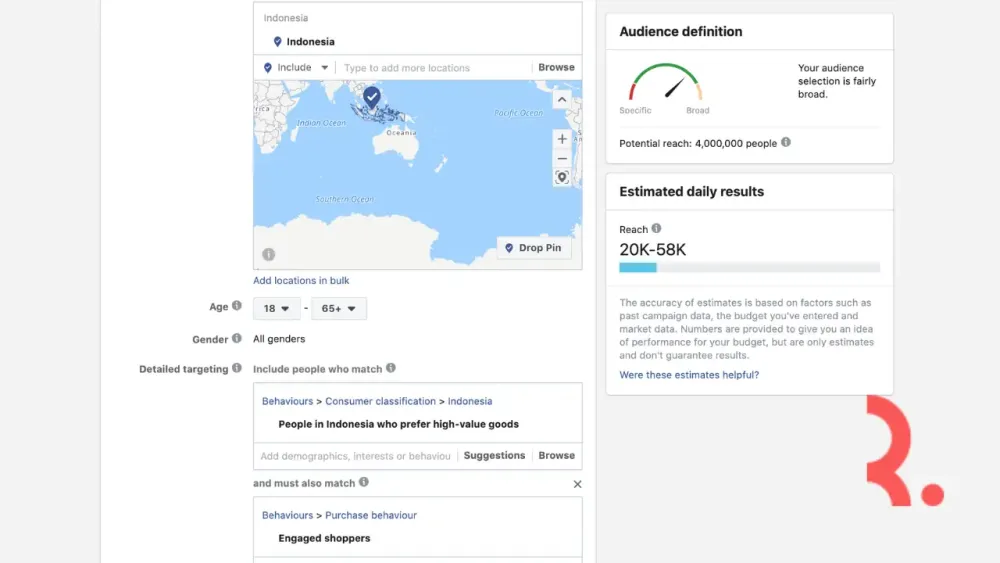This screenshot has width=1000, height=563.
Task: Click Browse next to the locations field
Action: (556, 67)
